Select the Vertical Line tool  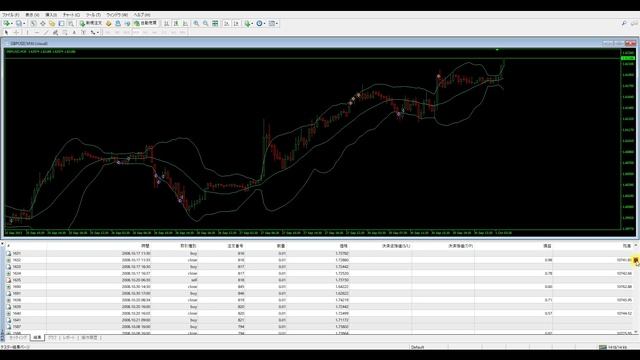click(x=27, y=32)
